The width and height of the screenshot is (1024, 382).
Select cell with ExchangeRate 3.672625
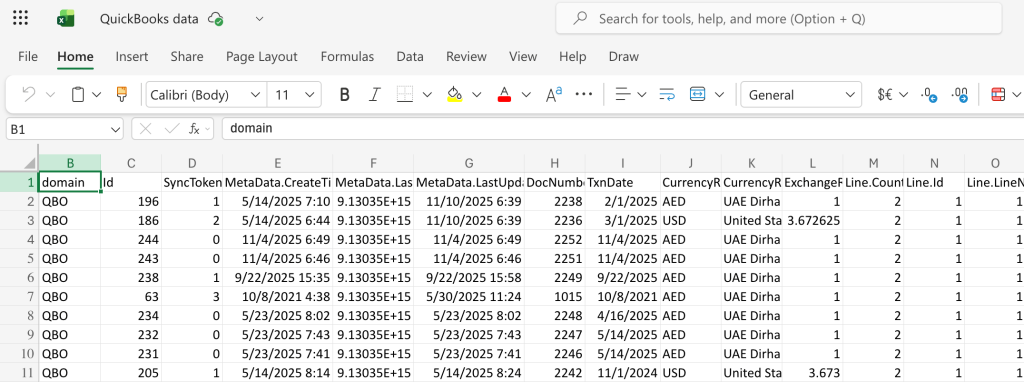(x=813, y=220)
